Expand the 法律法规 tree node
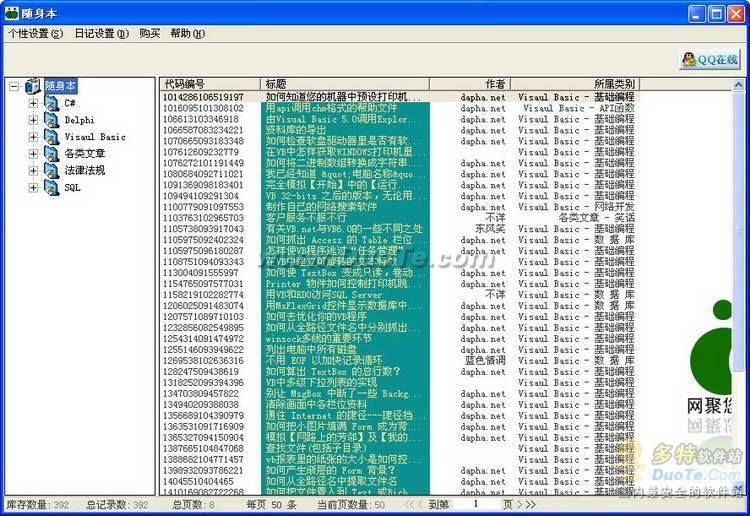The height and width of the screenshot is (516, 750). [33, 171]
